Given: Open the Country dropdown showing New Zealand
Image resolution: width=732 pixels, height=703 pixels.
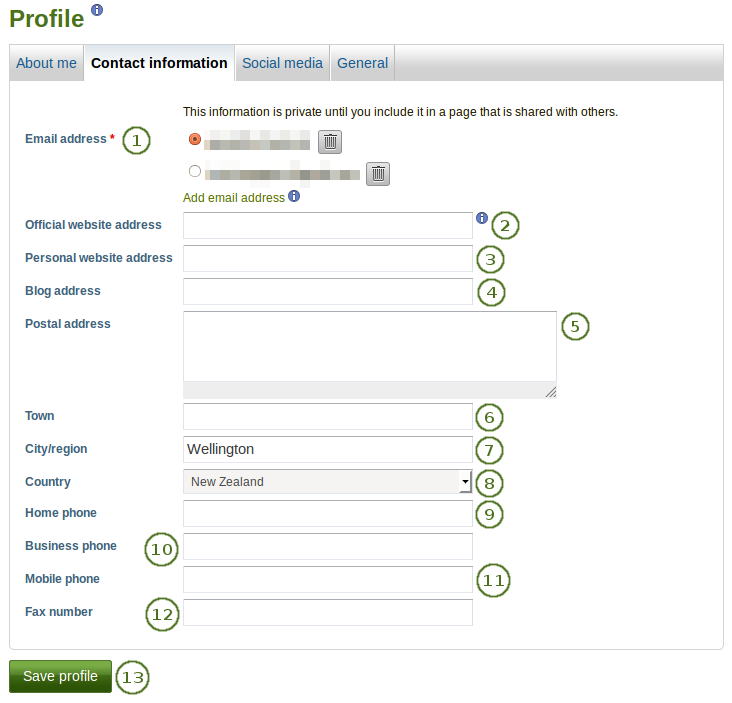Looking at the screenshot, I should click(327, 482).
